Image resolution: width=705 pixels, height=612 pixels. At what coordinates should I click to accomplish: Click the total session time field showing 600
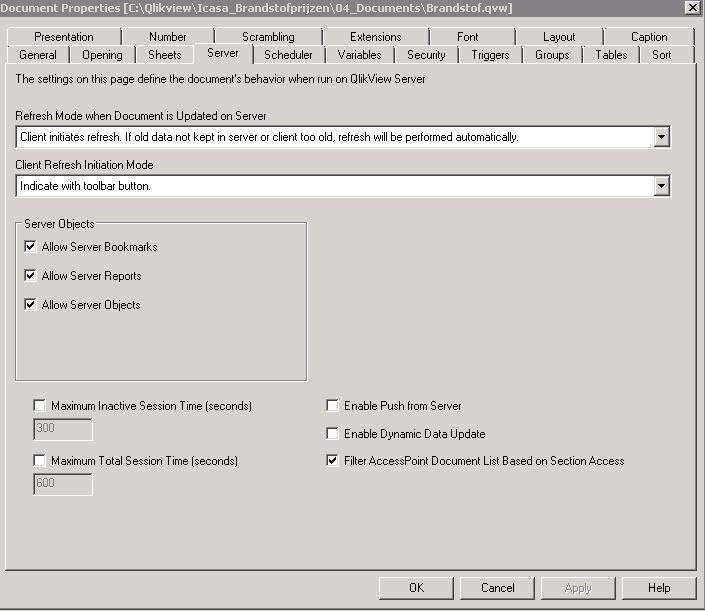63,484
